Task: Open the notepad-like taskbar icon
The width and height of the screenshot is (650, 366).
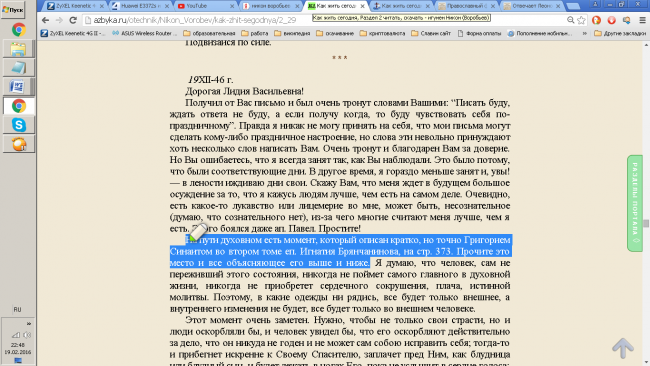Action: pyautogui.click(x=18, y=68)
